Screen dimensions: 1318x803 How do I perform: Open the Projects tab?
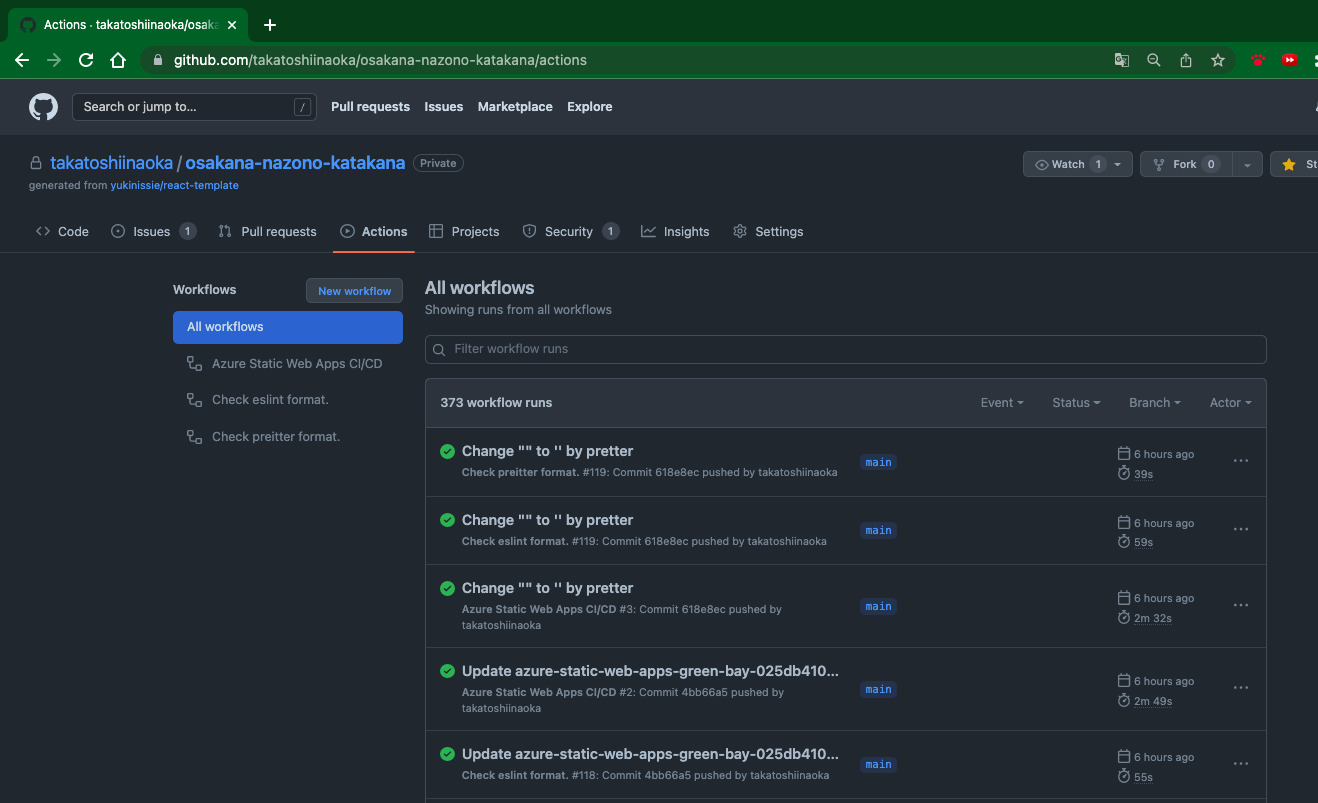[x=464, y=231]
